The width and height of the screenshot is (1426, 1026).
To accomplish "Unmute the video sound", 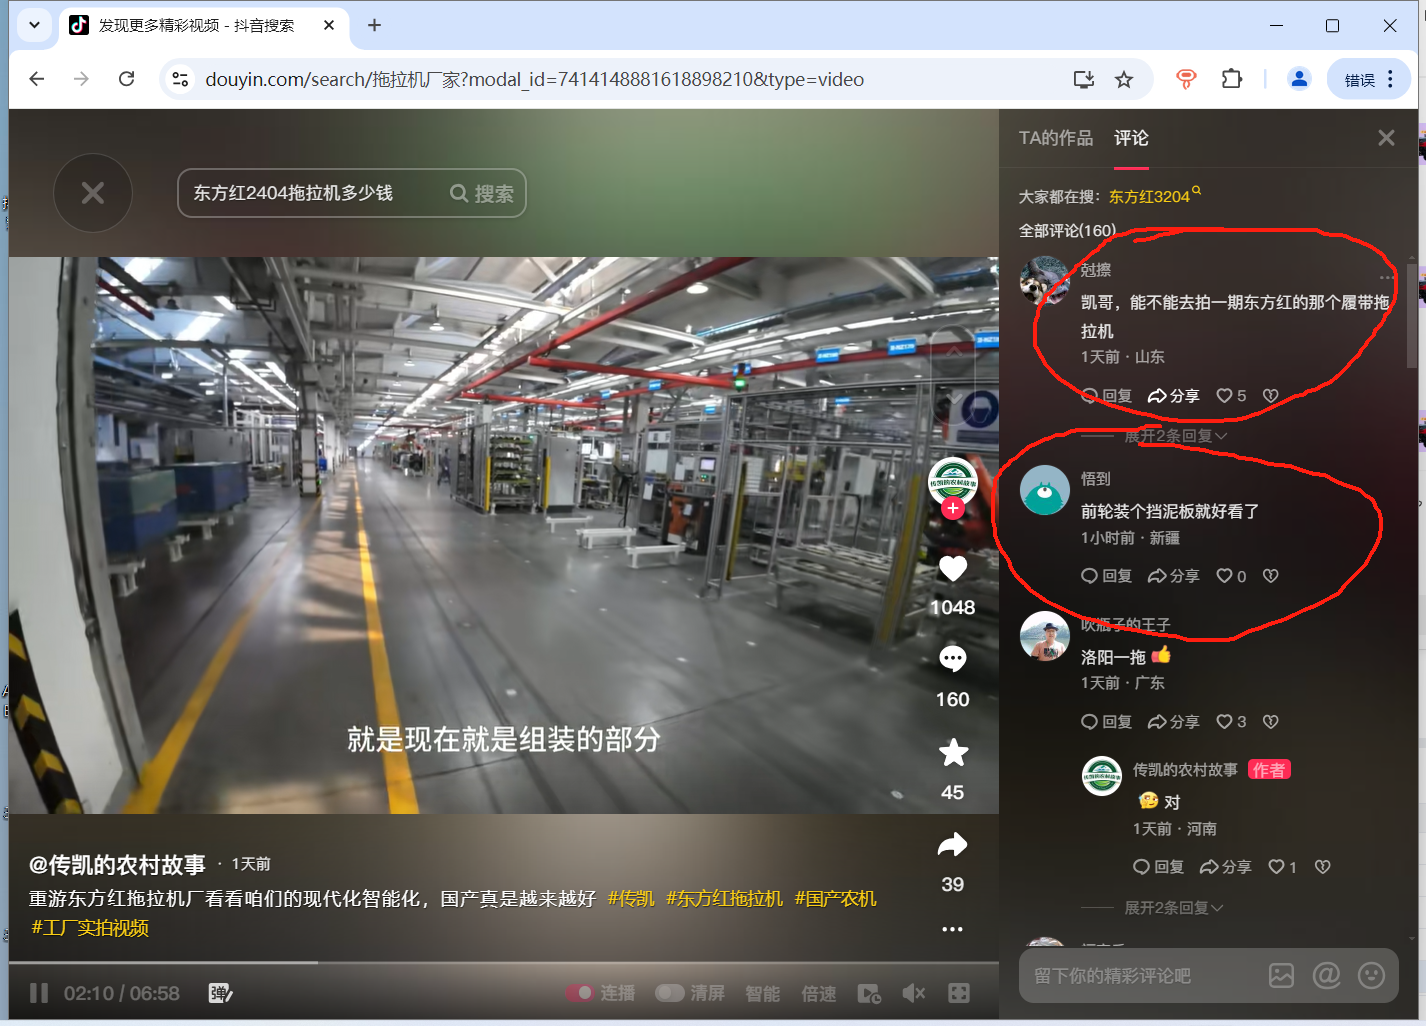I will [913, 993].
